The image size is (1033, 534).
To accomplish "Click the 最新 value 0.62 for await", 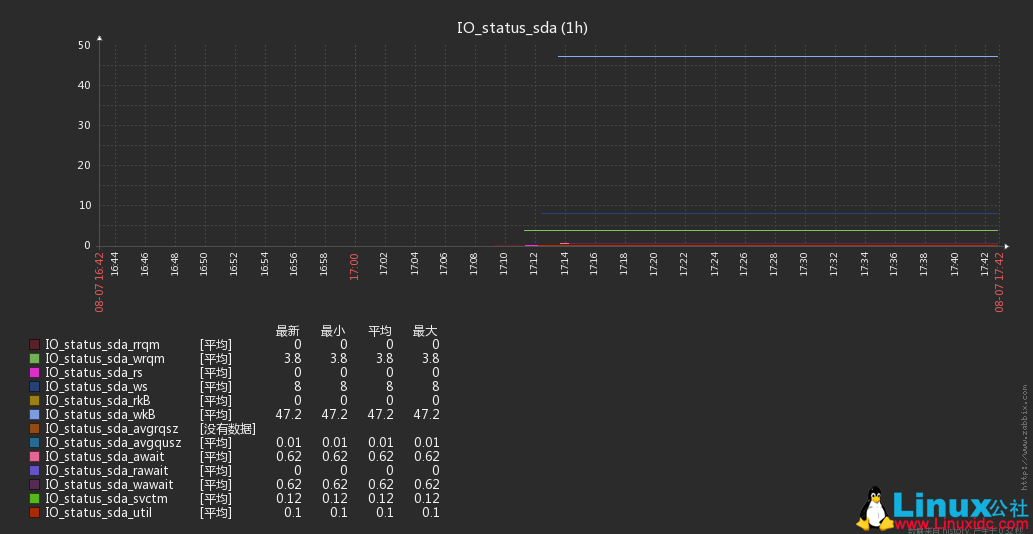I will (289, 456).
